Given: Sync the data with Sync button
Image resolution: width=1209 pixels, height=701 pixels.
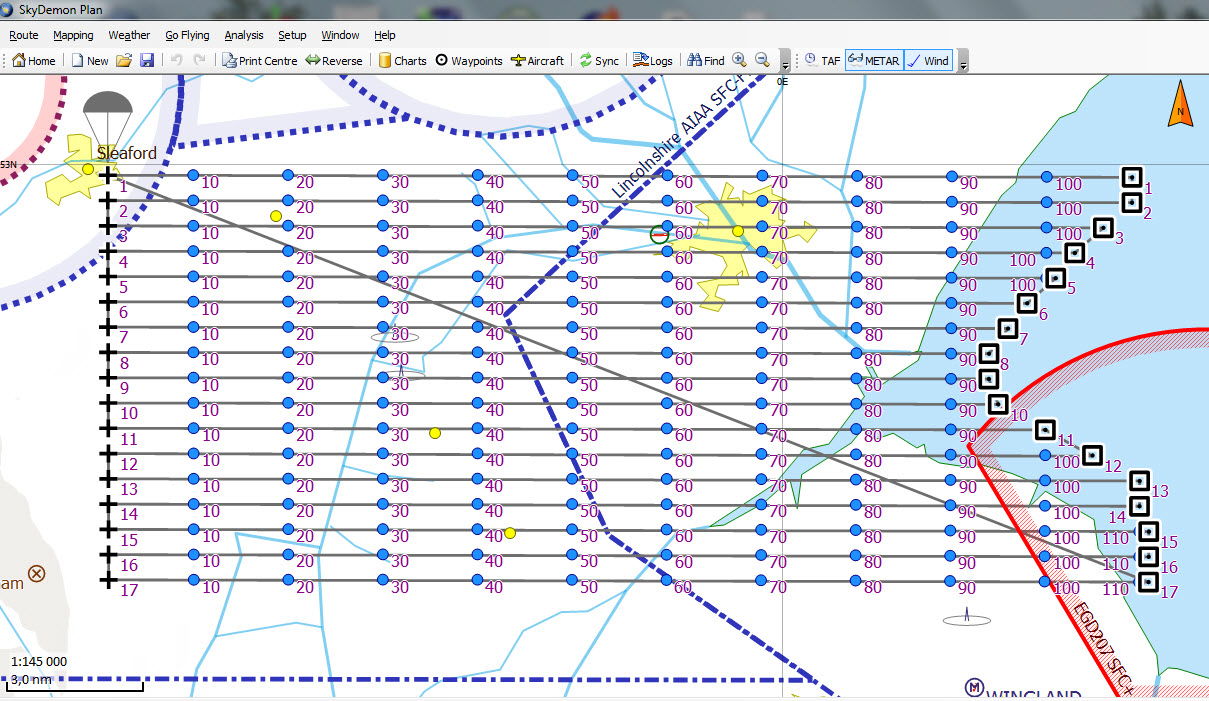Looking at the screenshot, I should 599,60.
